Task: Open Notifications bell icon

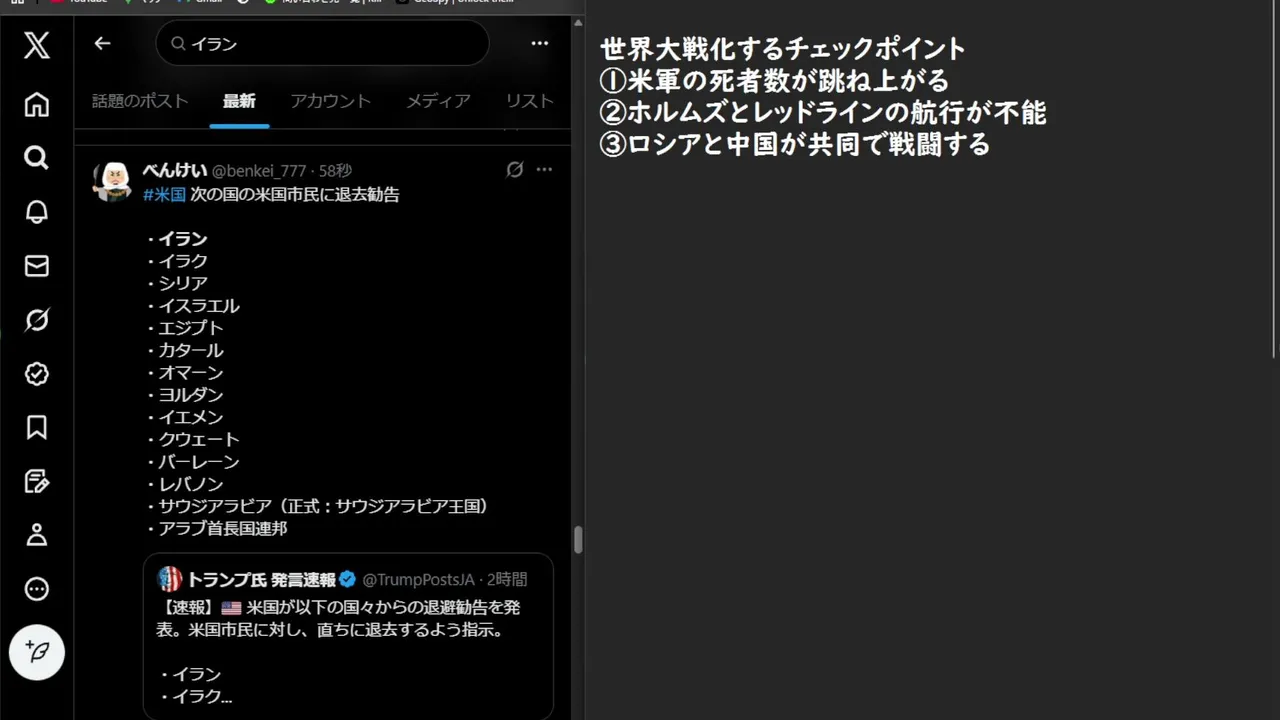Action: point(37,212)
